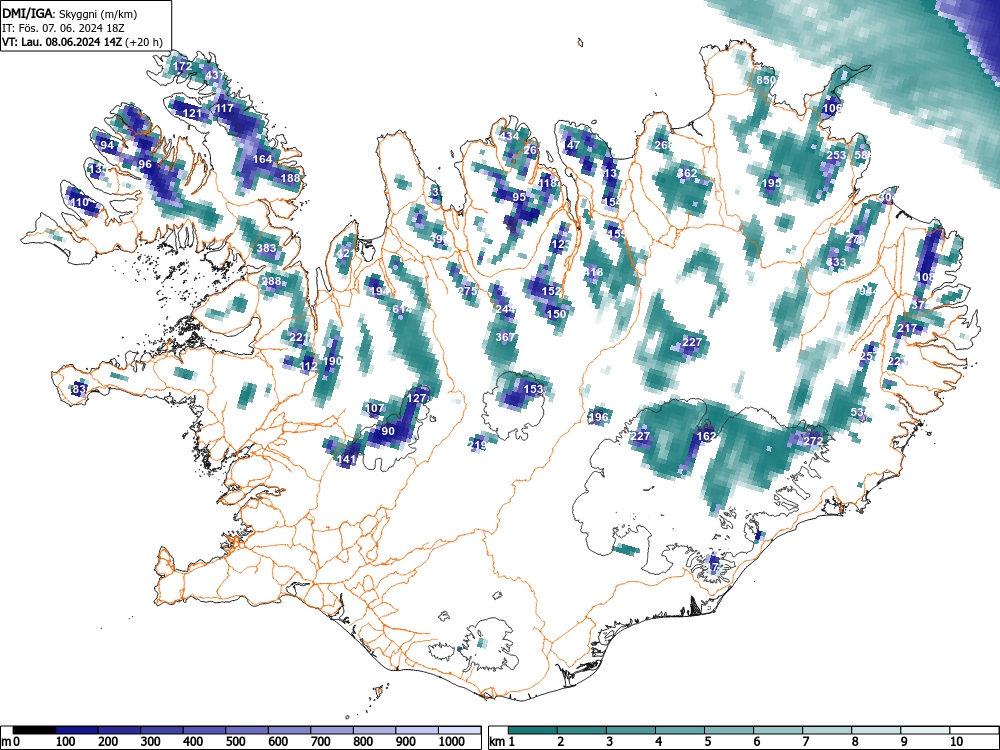
Task: Click the '1000' label in the meter legend
Action: coord(452,741)
